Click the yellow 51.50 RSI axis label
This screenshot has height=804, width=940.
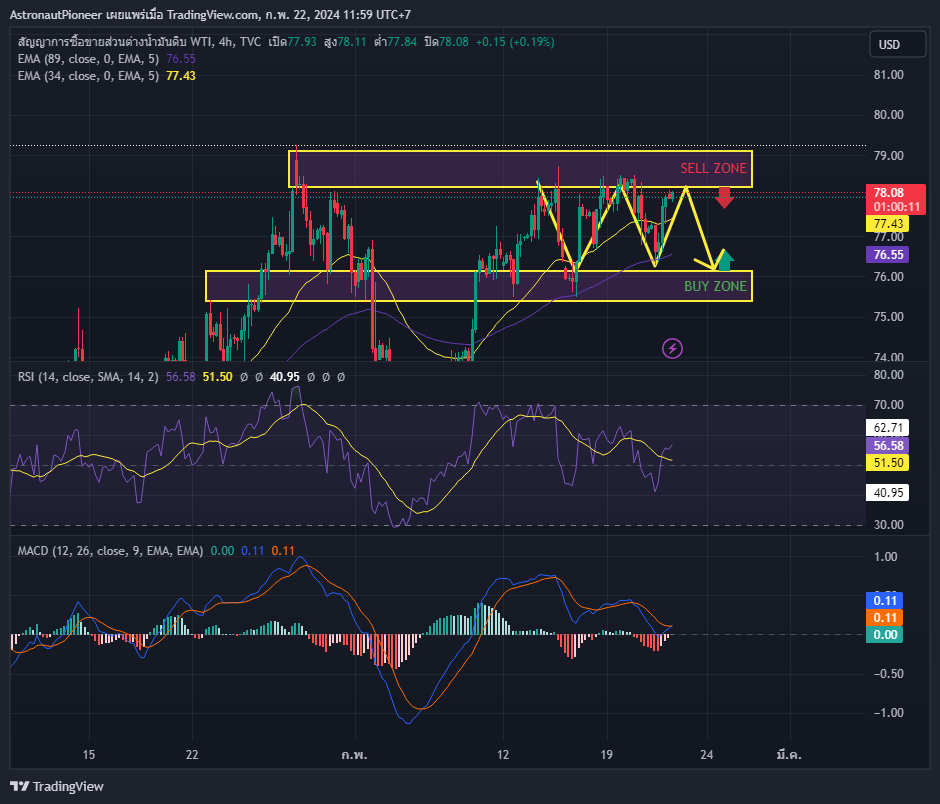point(888,462)
